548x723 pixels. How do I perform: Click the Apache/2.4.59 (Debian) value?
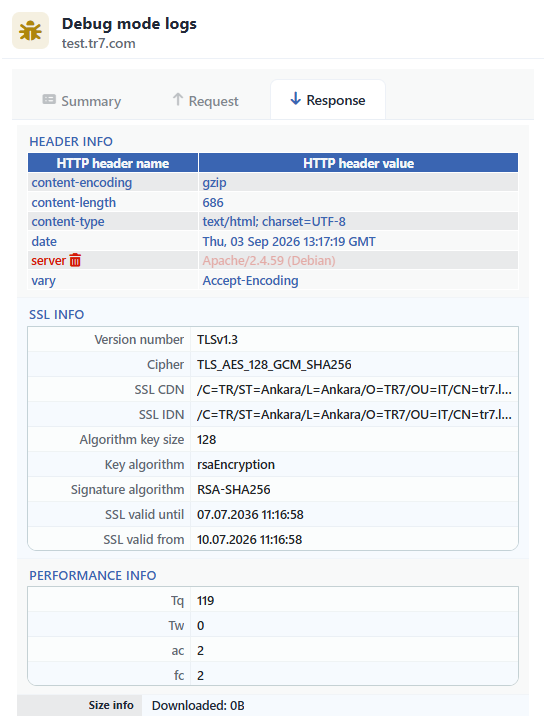click(269, 261)
